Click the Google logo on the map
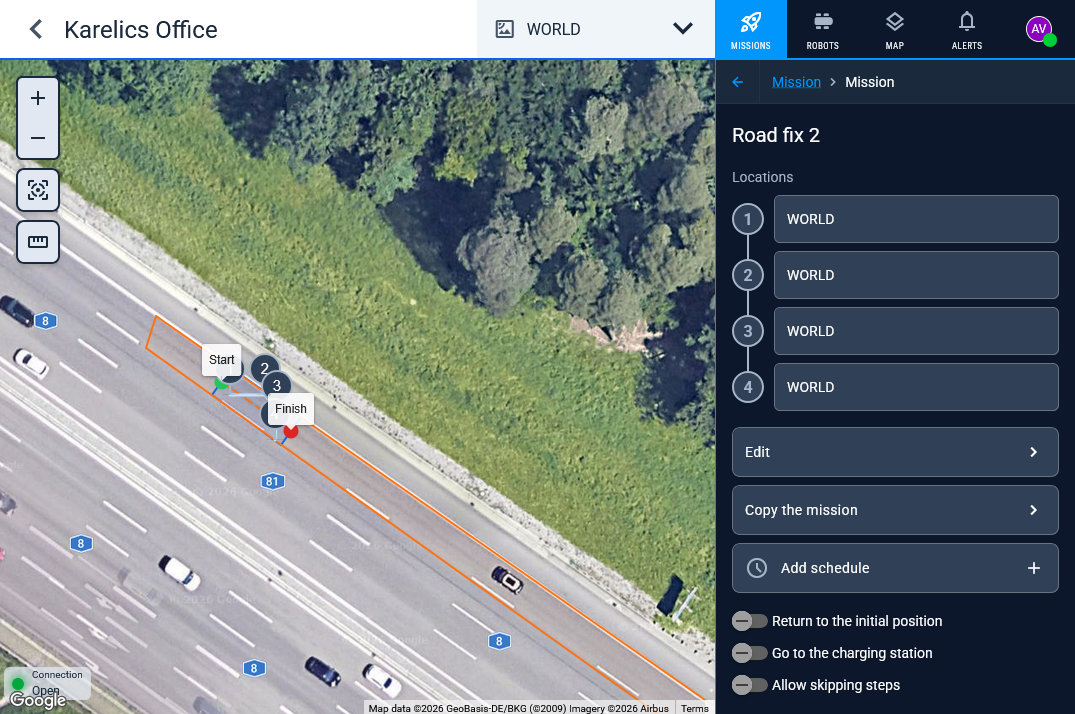The height and width of the screenshot is (714, 1075). coord(38,700)
